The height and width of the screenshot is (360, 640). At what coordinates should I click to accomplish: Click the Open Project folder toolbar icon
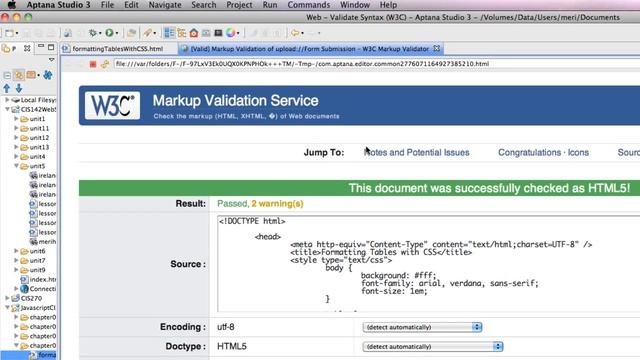pos(131,33)
